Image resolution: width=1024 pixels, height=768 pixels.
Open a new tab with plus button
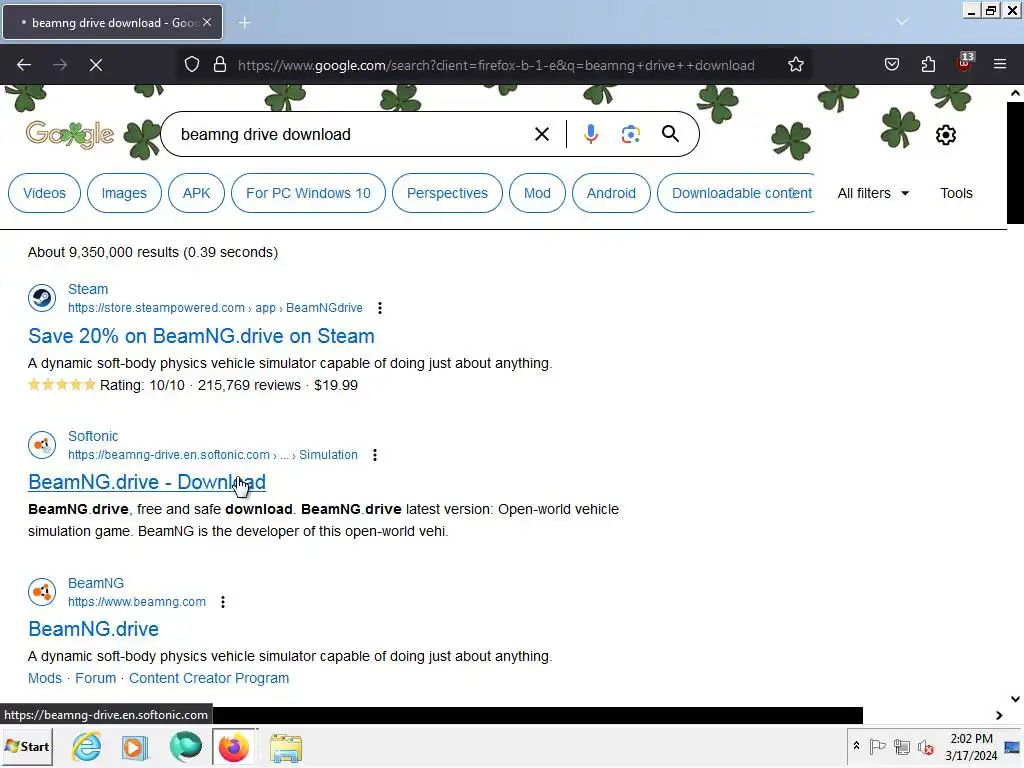point(244,23)
